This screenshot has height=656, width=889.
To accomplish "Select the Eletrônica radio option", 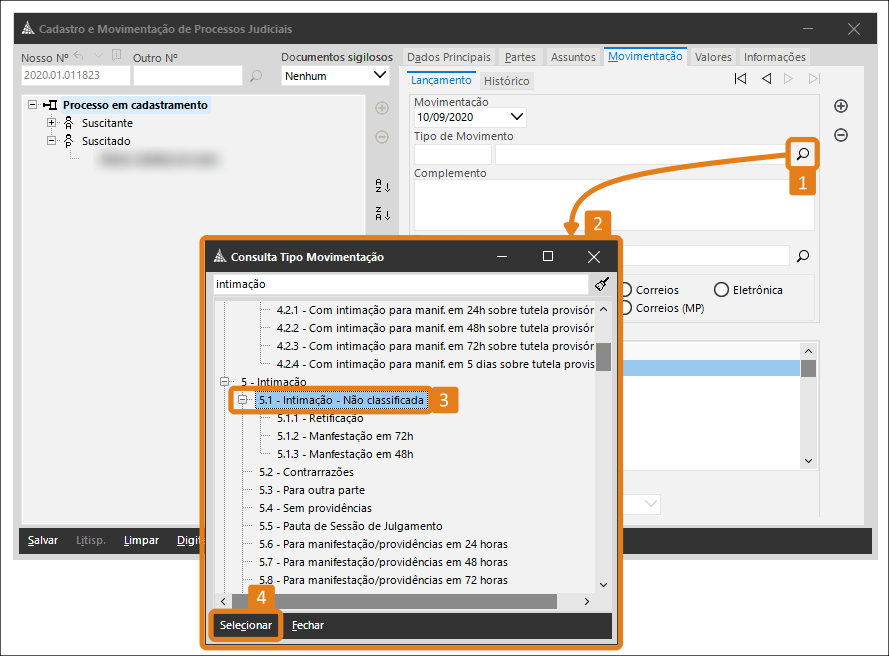I will tap(723, 290).
